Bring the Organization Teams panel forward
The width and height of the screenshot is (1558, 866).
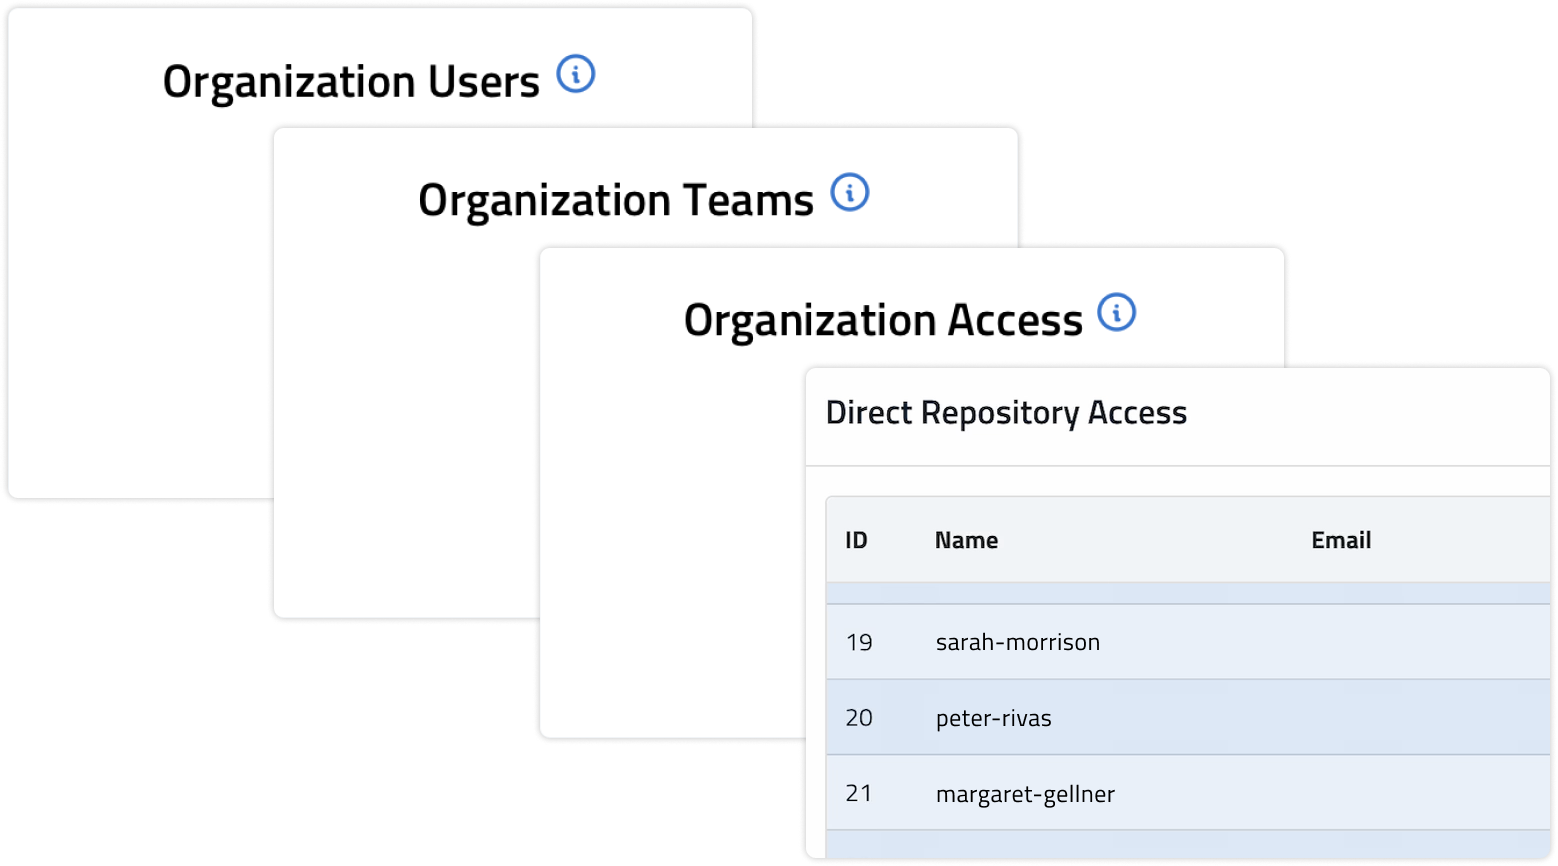(617, 199)
